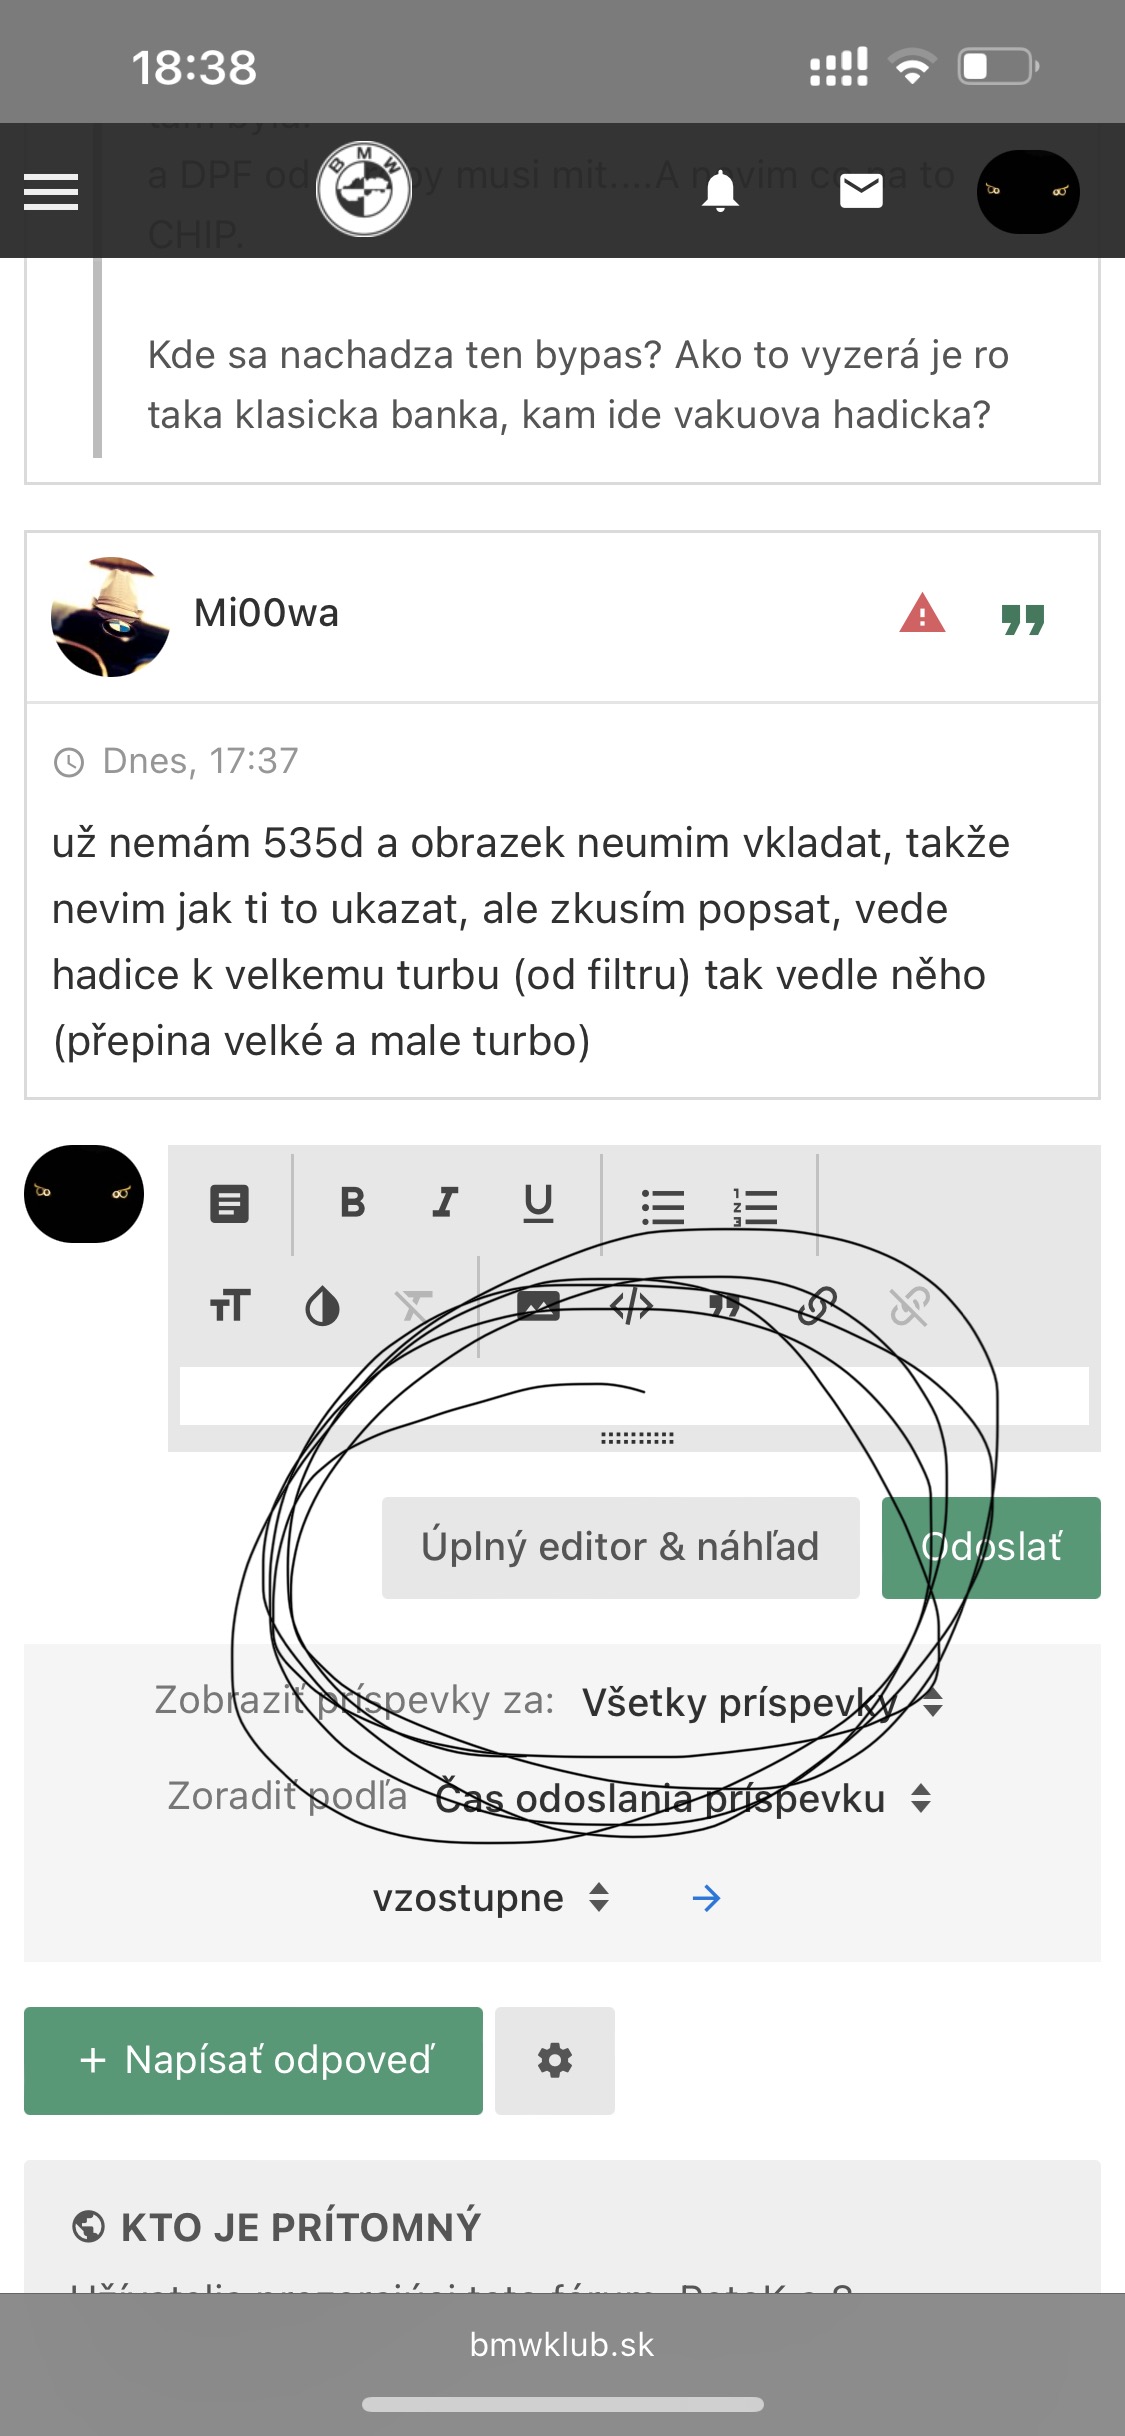Screen dimensions: 1125x2436
Task: Open the private messages envelope
Action: click(861, 190)
